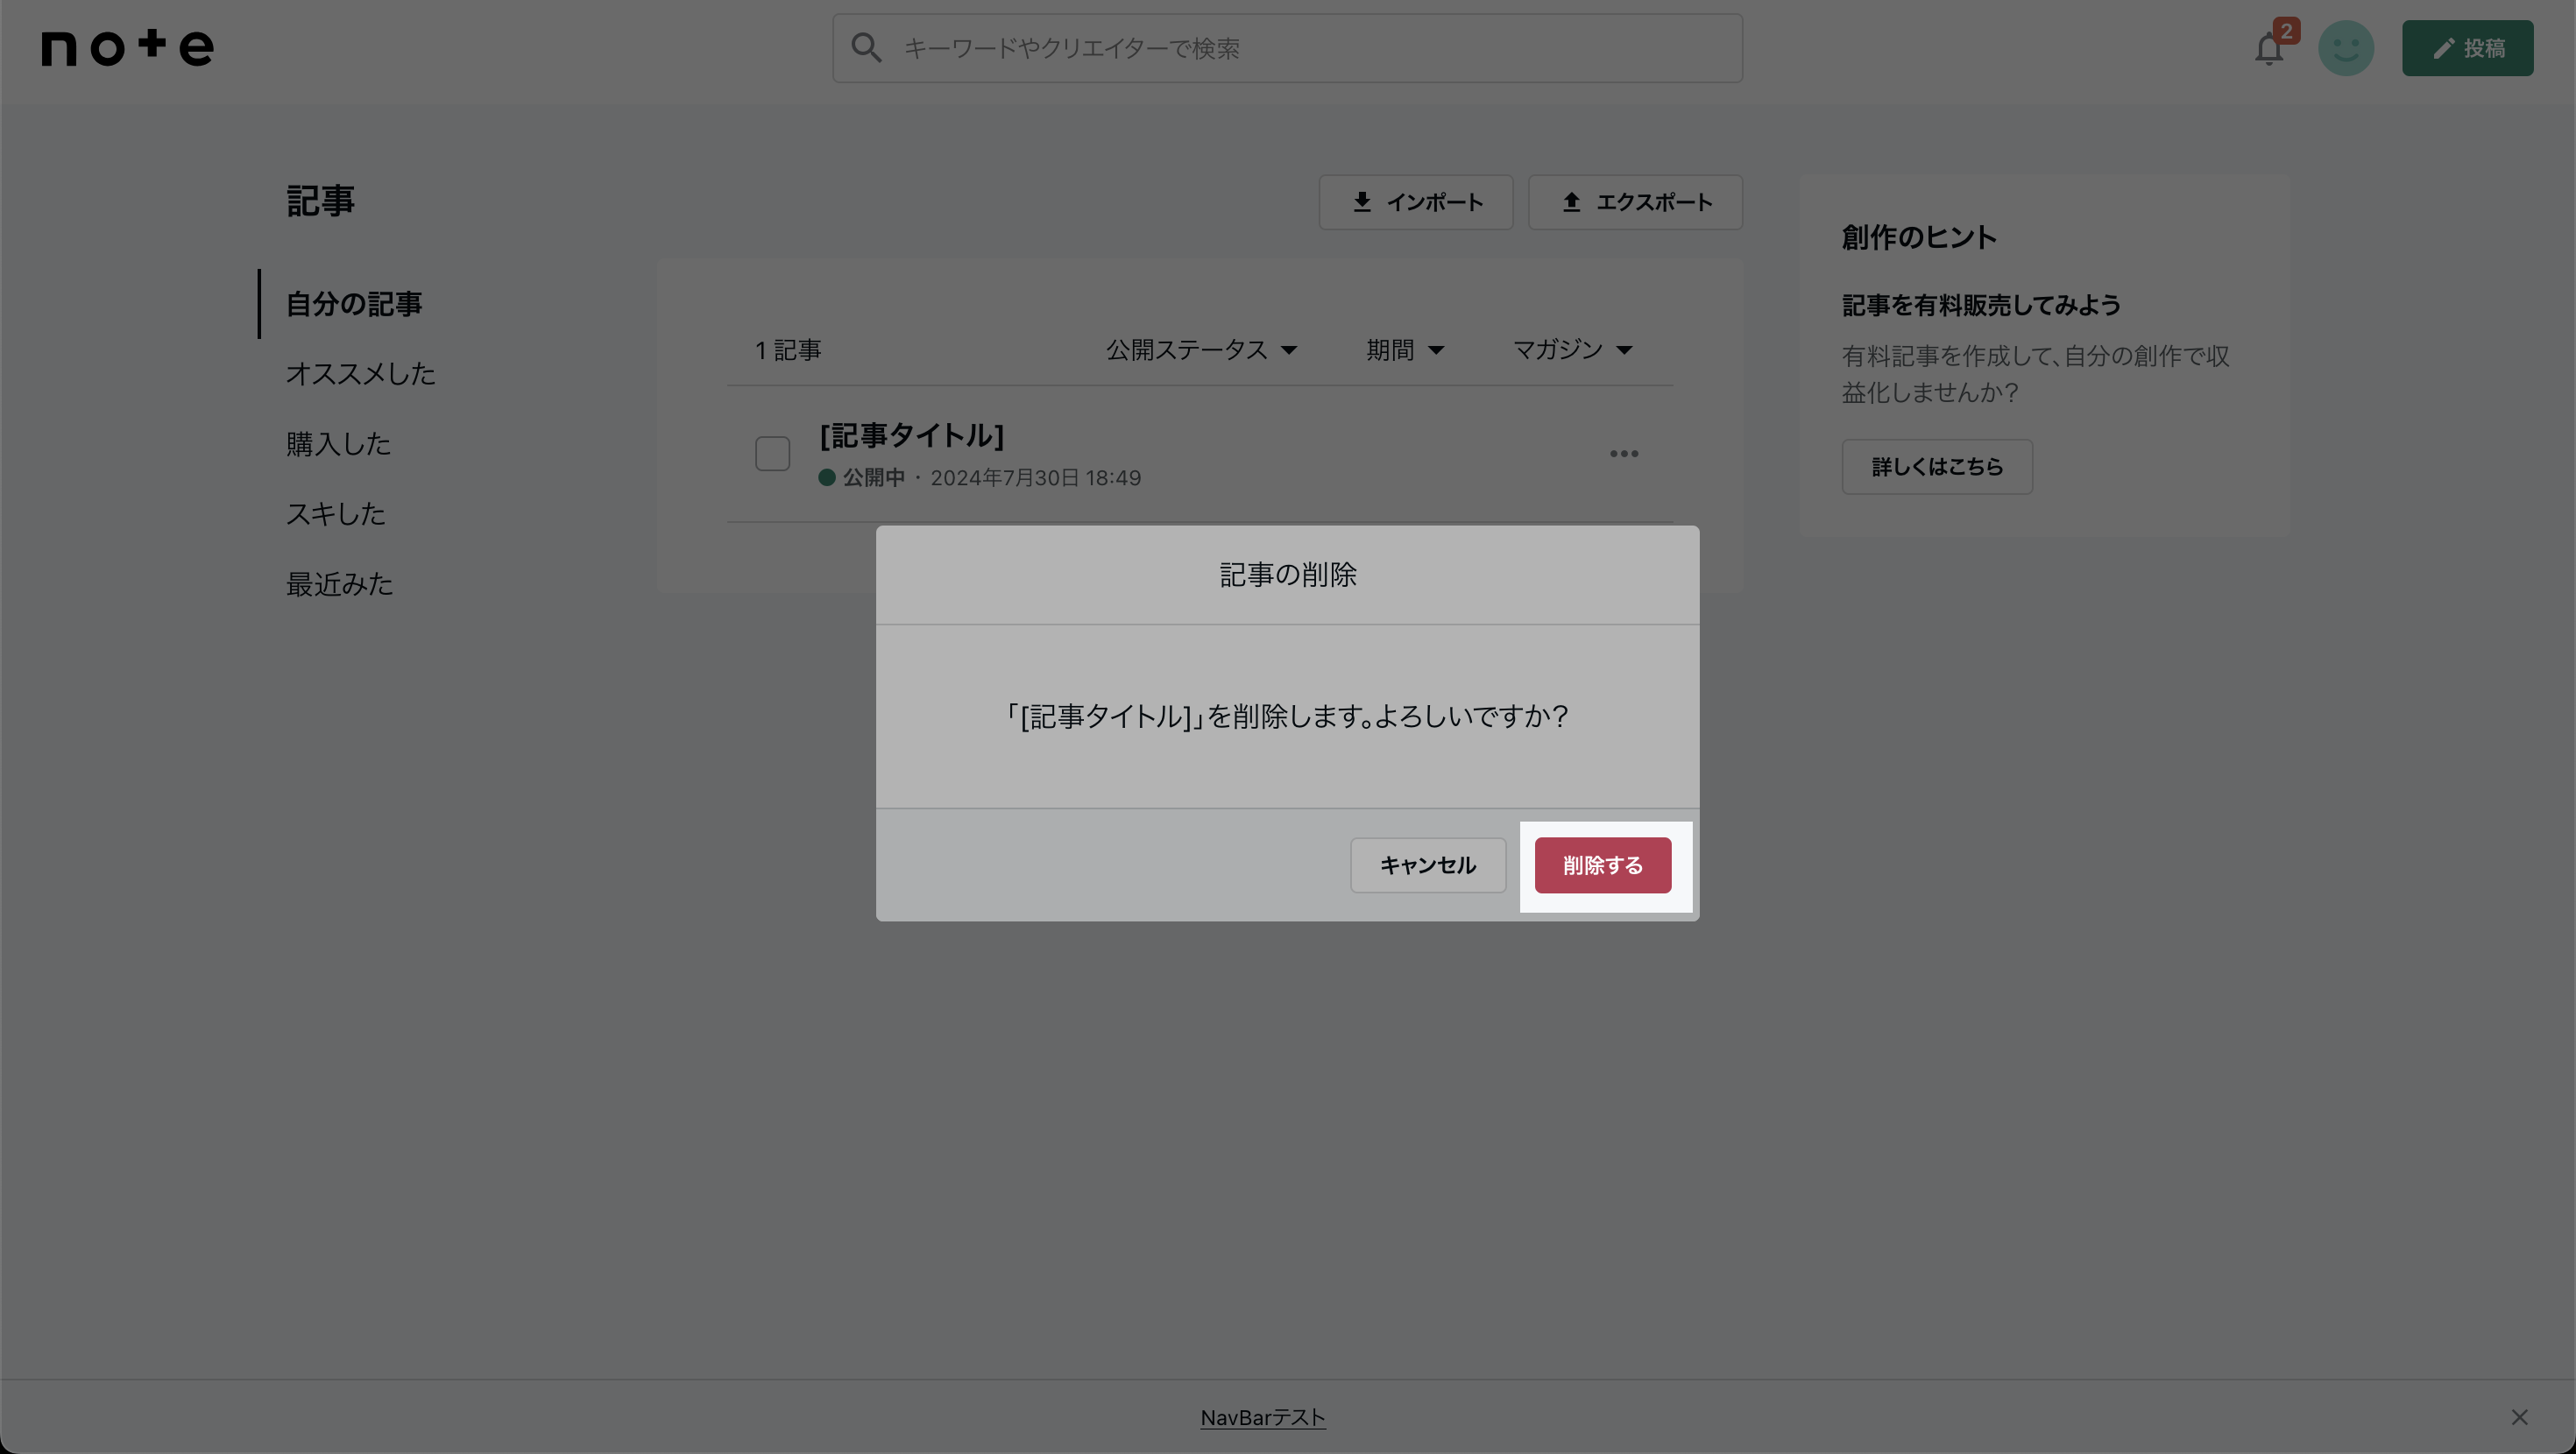Open the マガジン filter dropdown
The width and height of the screenshot is (2576, 1454).
(1572, 350)
